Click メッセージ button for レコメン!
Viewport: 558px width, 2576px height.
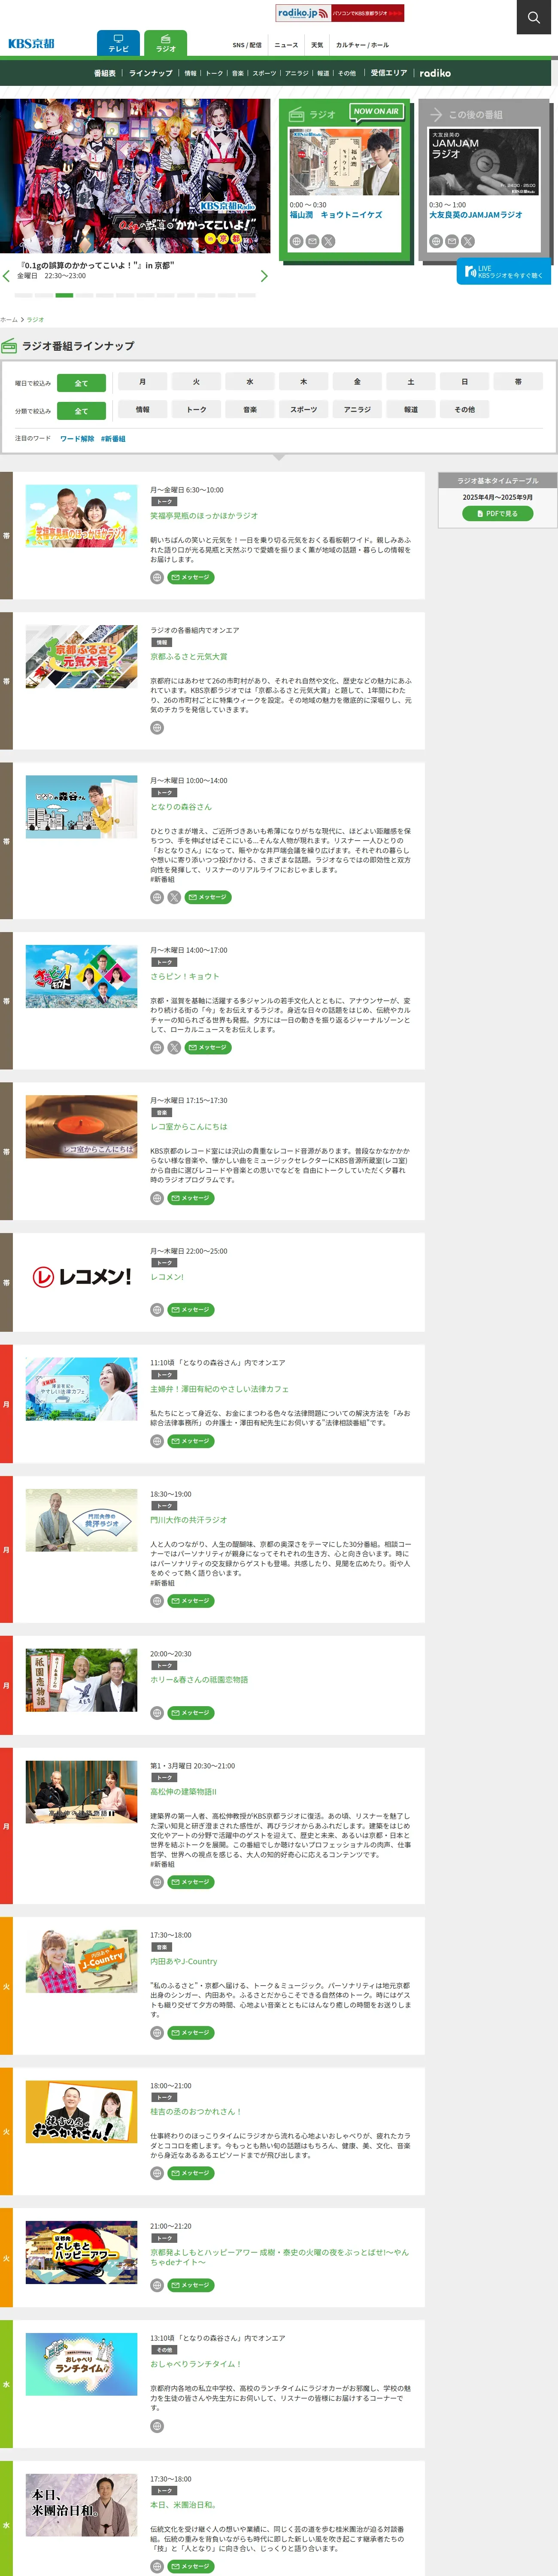tap(191, 1309)
